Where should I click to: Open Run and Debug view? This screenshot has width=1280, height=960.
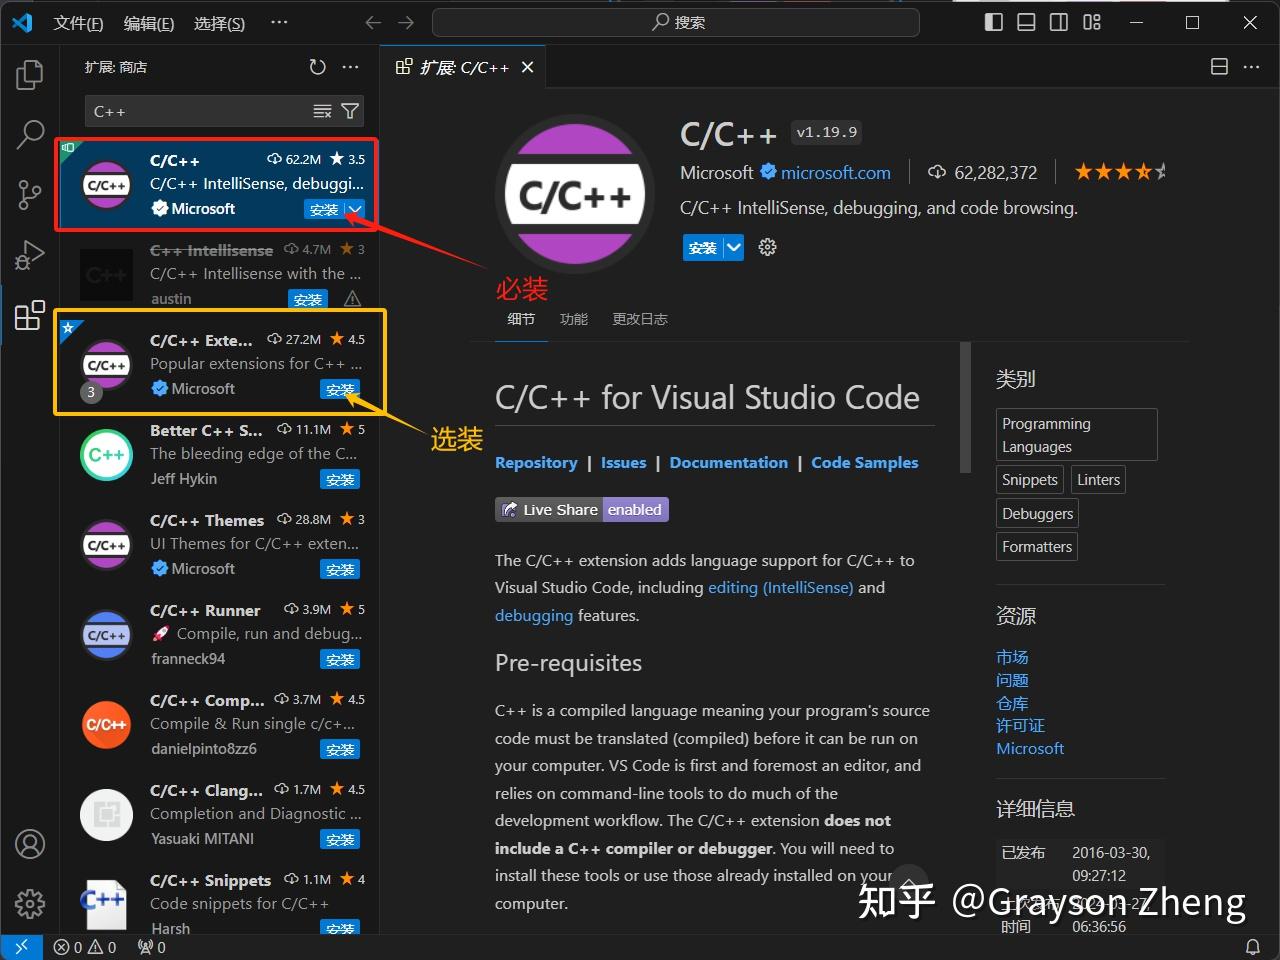pyautogui.click(x=30, y=255)
